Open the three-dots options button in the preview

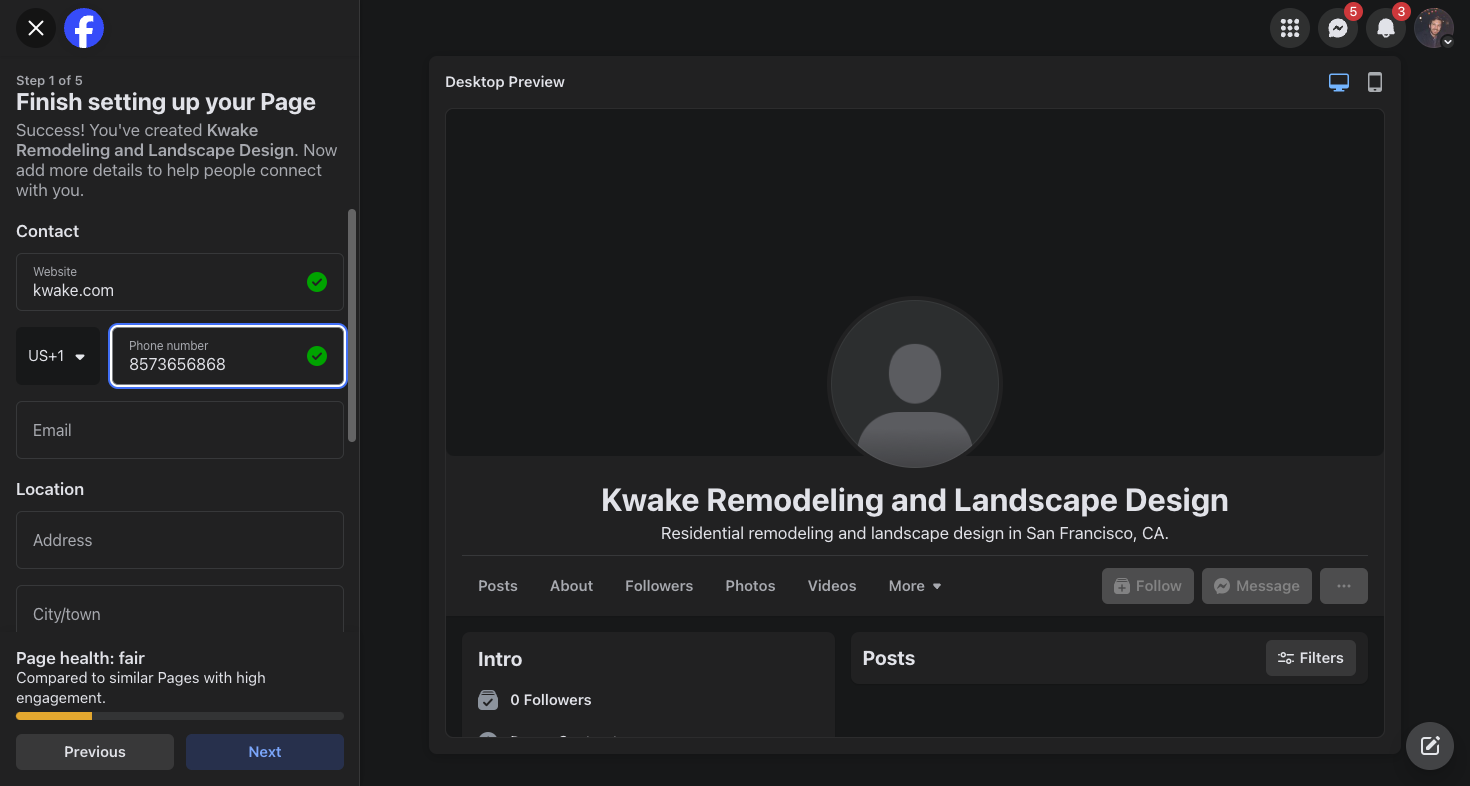pyautogui.click(x=1344, y=586)
